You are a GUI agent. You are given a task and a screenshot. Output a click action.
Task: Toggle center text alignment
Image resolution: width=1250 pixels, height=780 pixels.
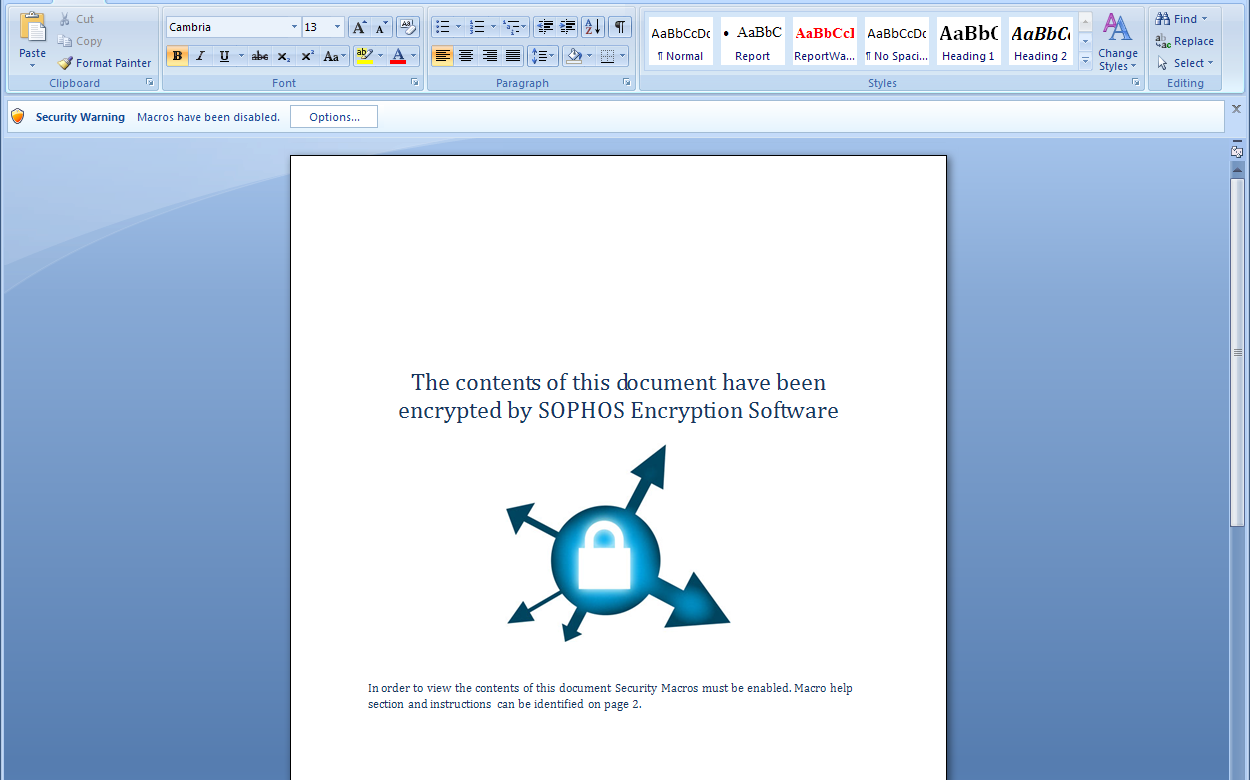coord(466,56)
